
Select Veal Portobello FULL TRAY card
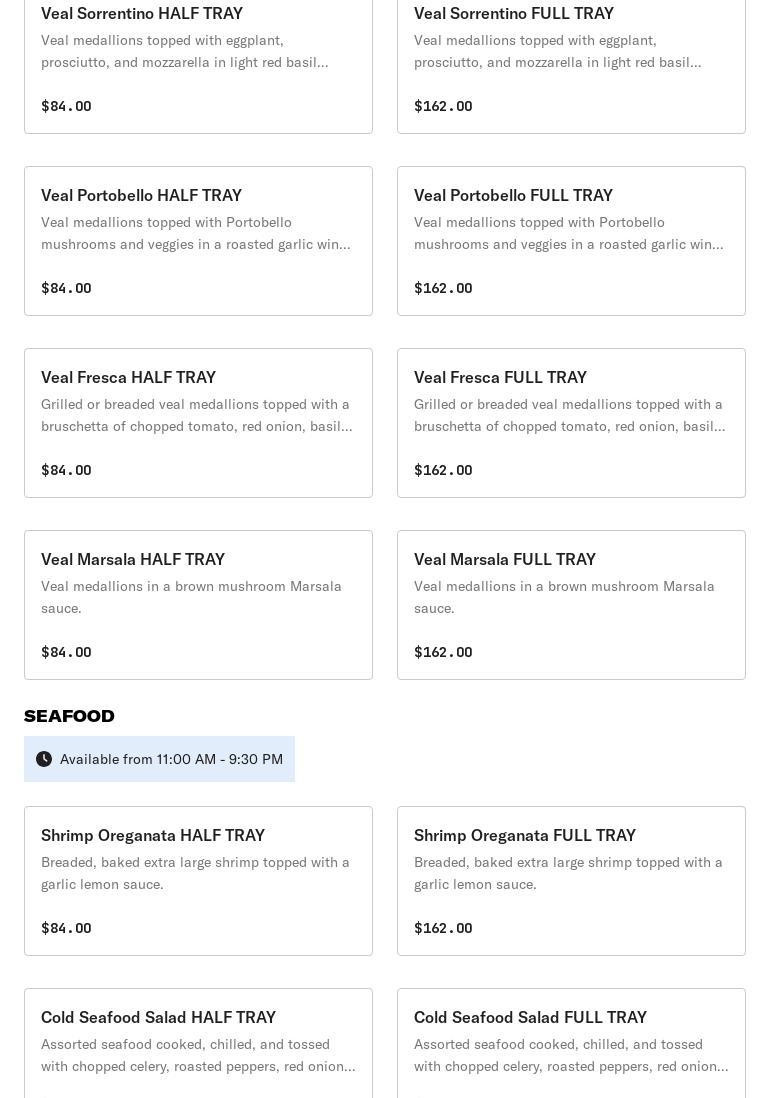(x=571, y=241)
